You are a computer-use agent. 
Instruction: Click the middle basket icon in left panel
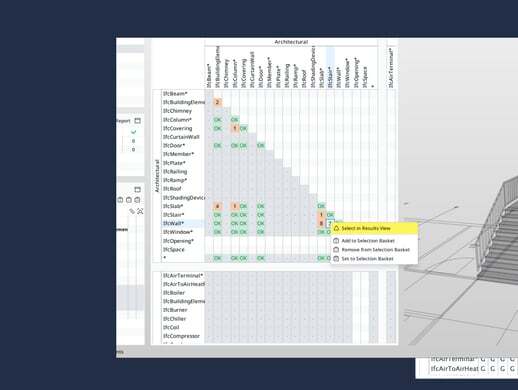(x=129, y=200)
